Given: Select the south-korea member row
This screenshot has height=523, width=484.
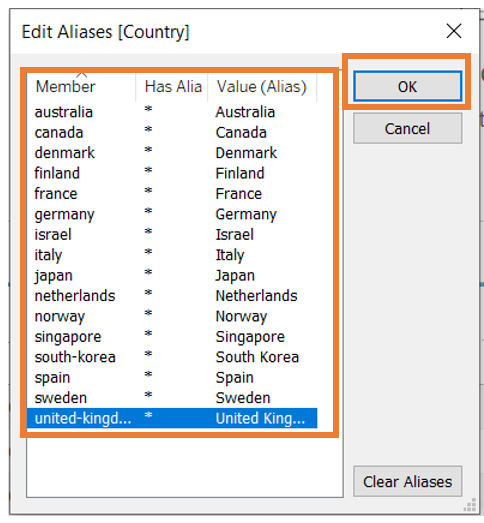Looking at the screenshot, I should click(x=172, y=357).
